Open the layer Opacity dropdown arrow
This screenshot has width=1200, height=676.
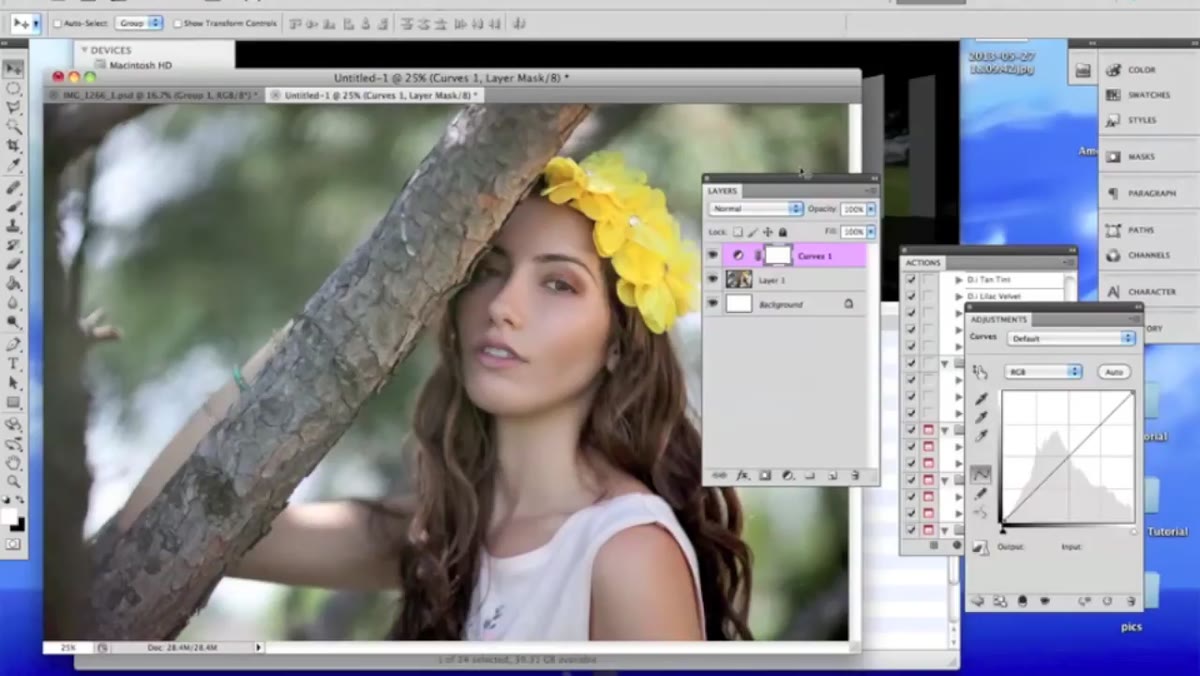tap(871, 209)
